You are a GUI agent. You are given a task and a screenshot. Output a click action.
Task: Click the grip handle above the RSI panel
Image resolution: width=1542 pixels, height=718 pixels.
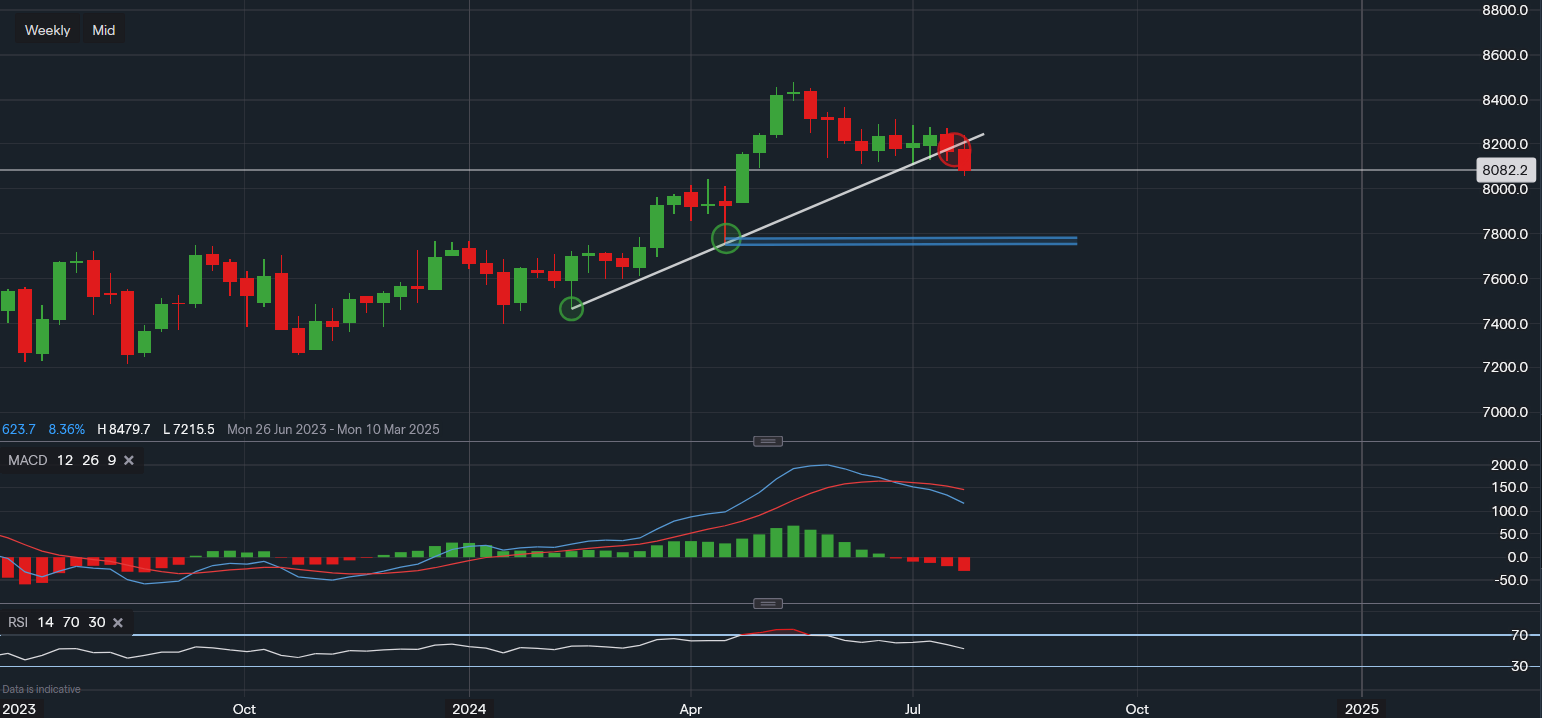tap(768, 604)
